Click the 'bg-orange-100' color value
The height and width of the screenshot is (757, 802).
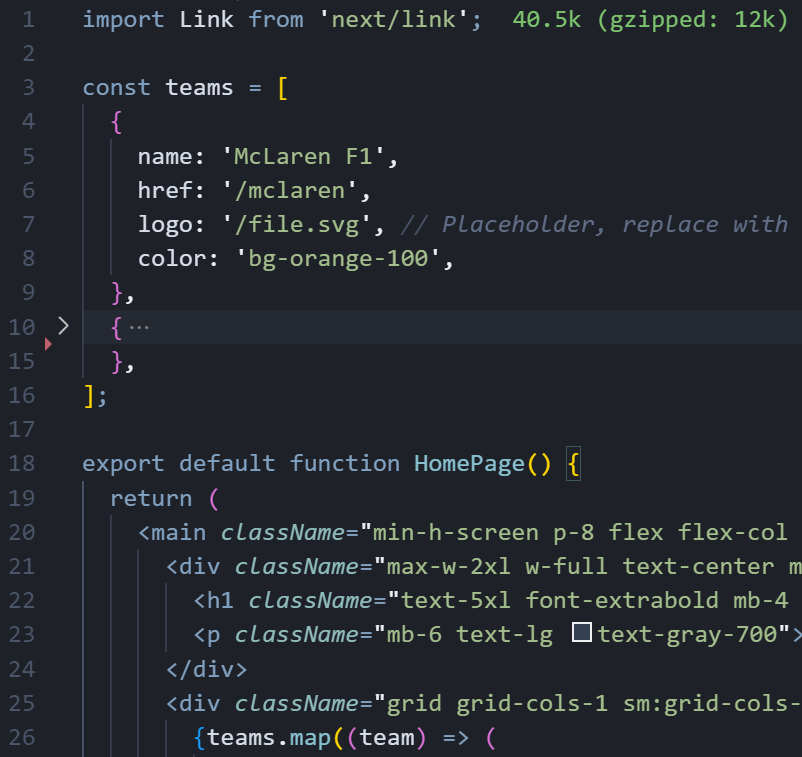(338, 258)
